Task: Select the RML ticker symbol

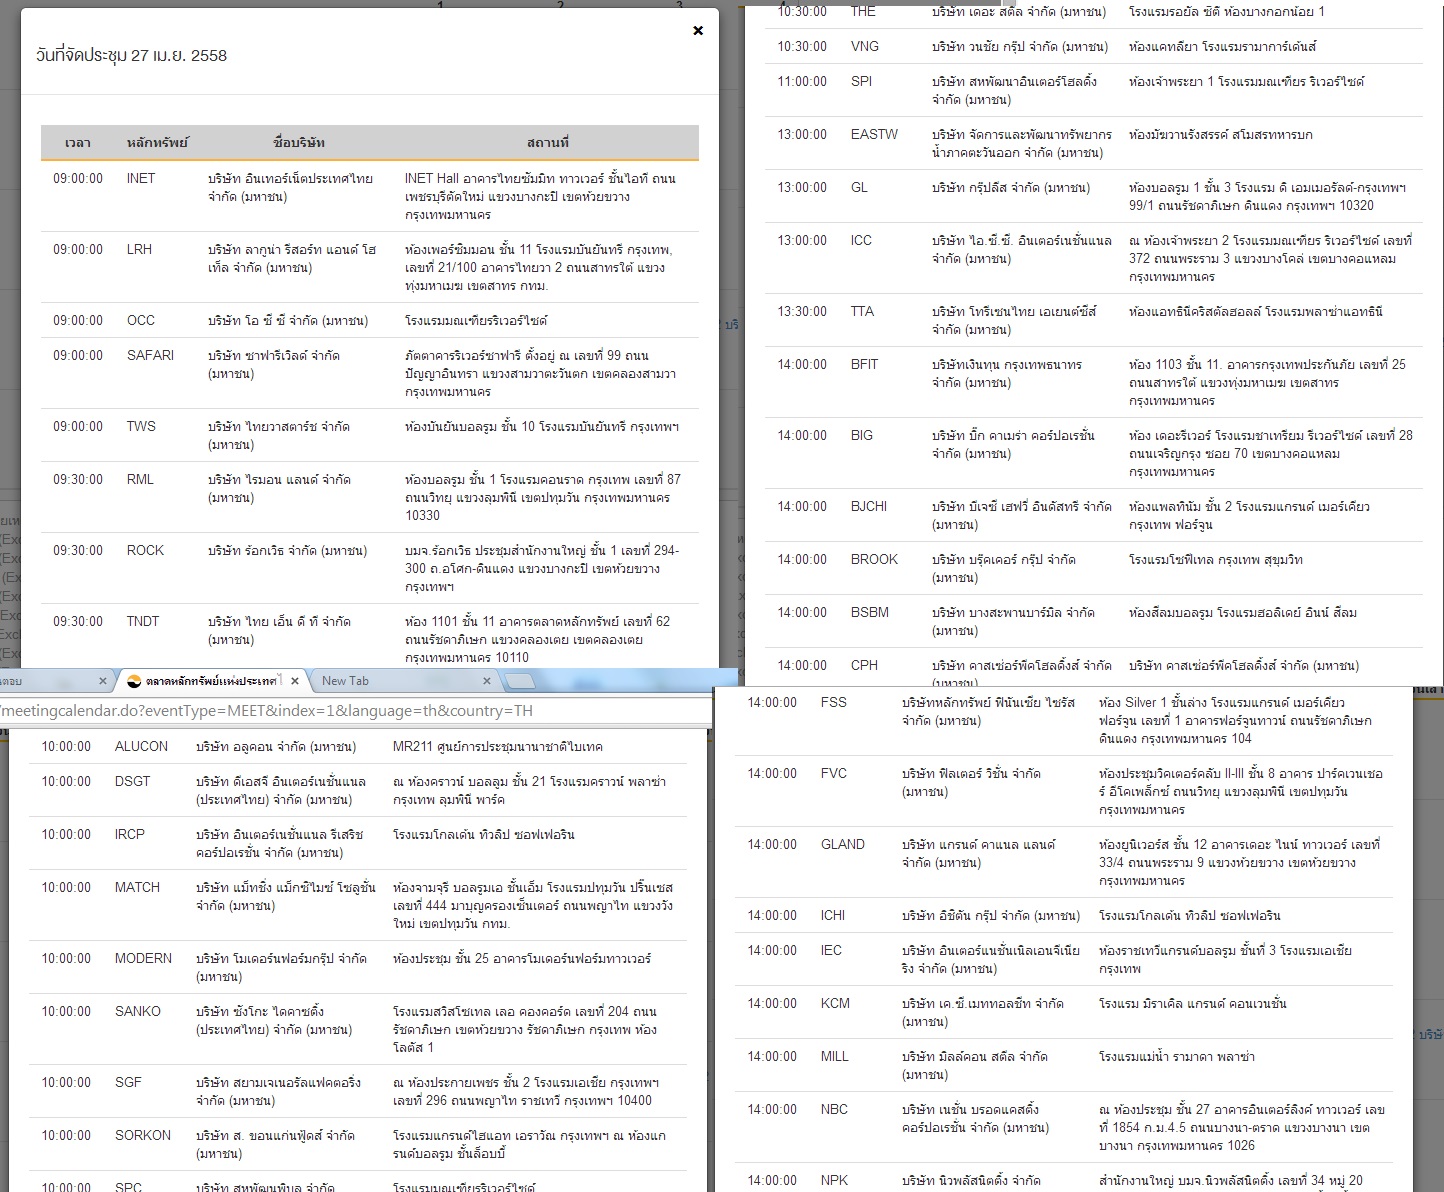Action: click(140, 480)
